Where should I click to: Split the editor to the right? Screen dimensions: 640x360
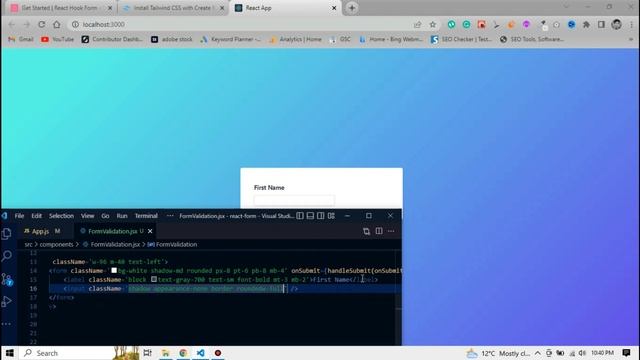(x=379, y=231)
